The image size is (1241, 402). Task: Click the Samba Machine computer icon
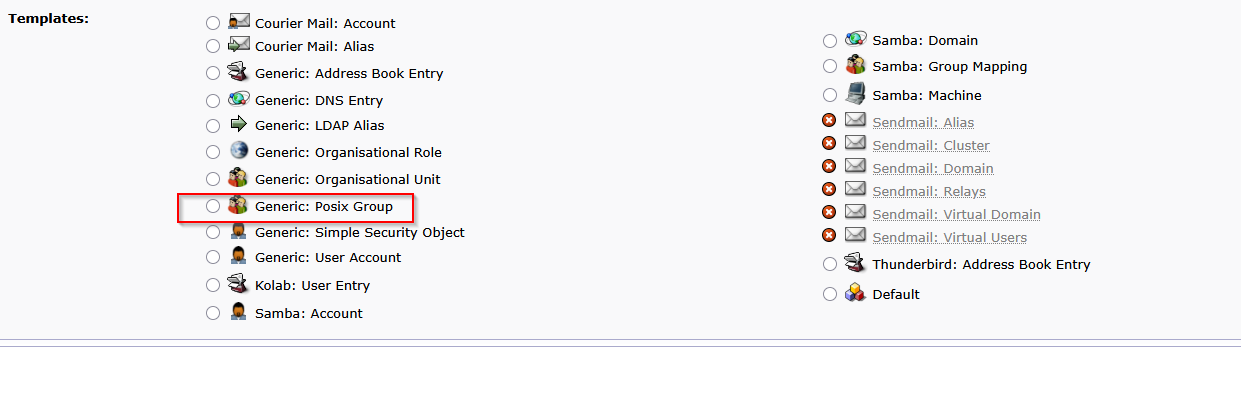(855, 94)
